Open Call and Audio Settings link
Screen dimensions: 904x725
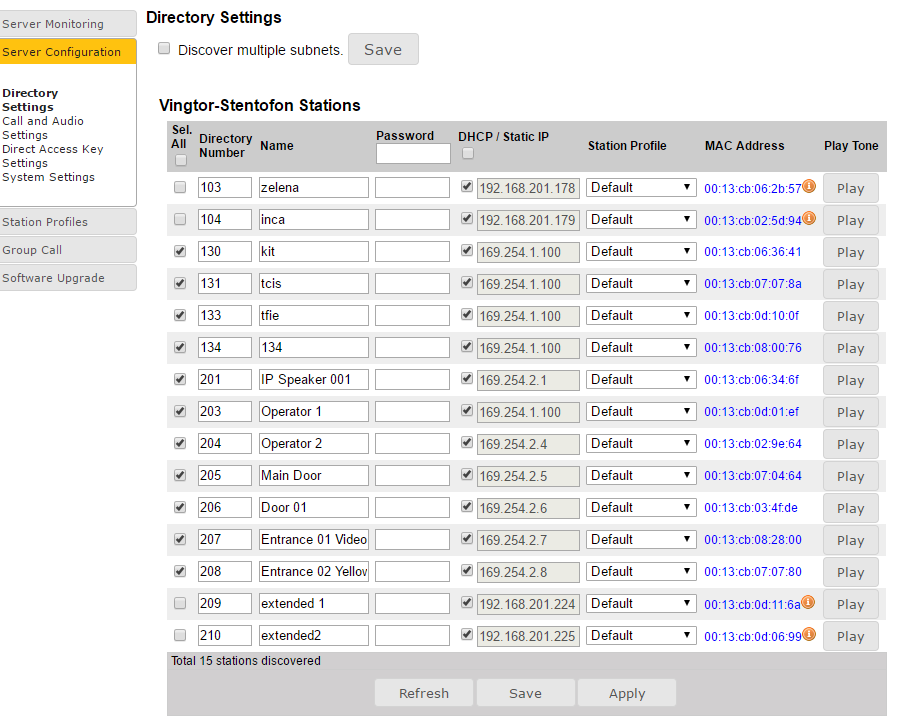(43, 128)
